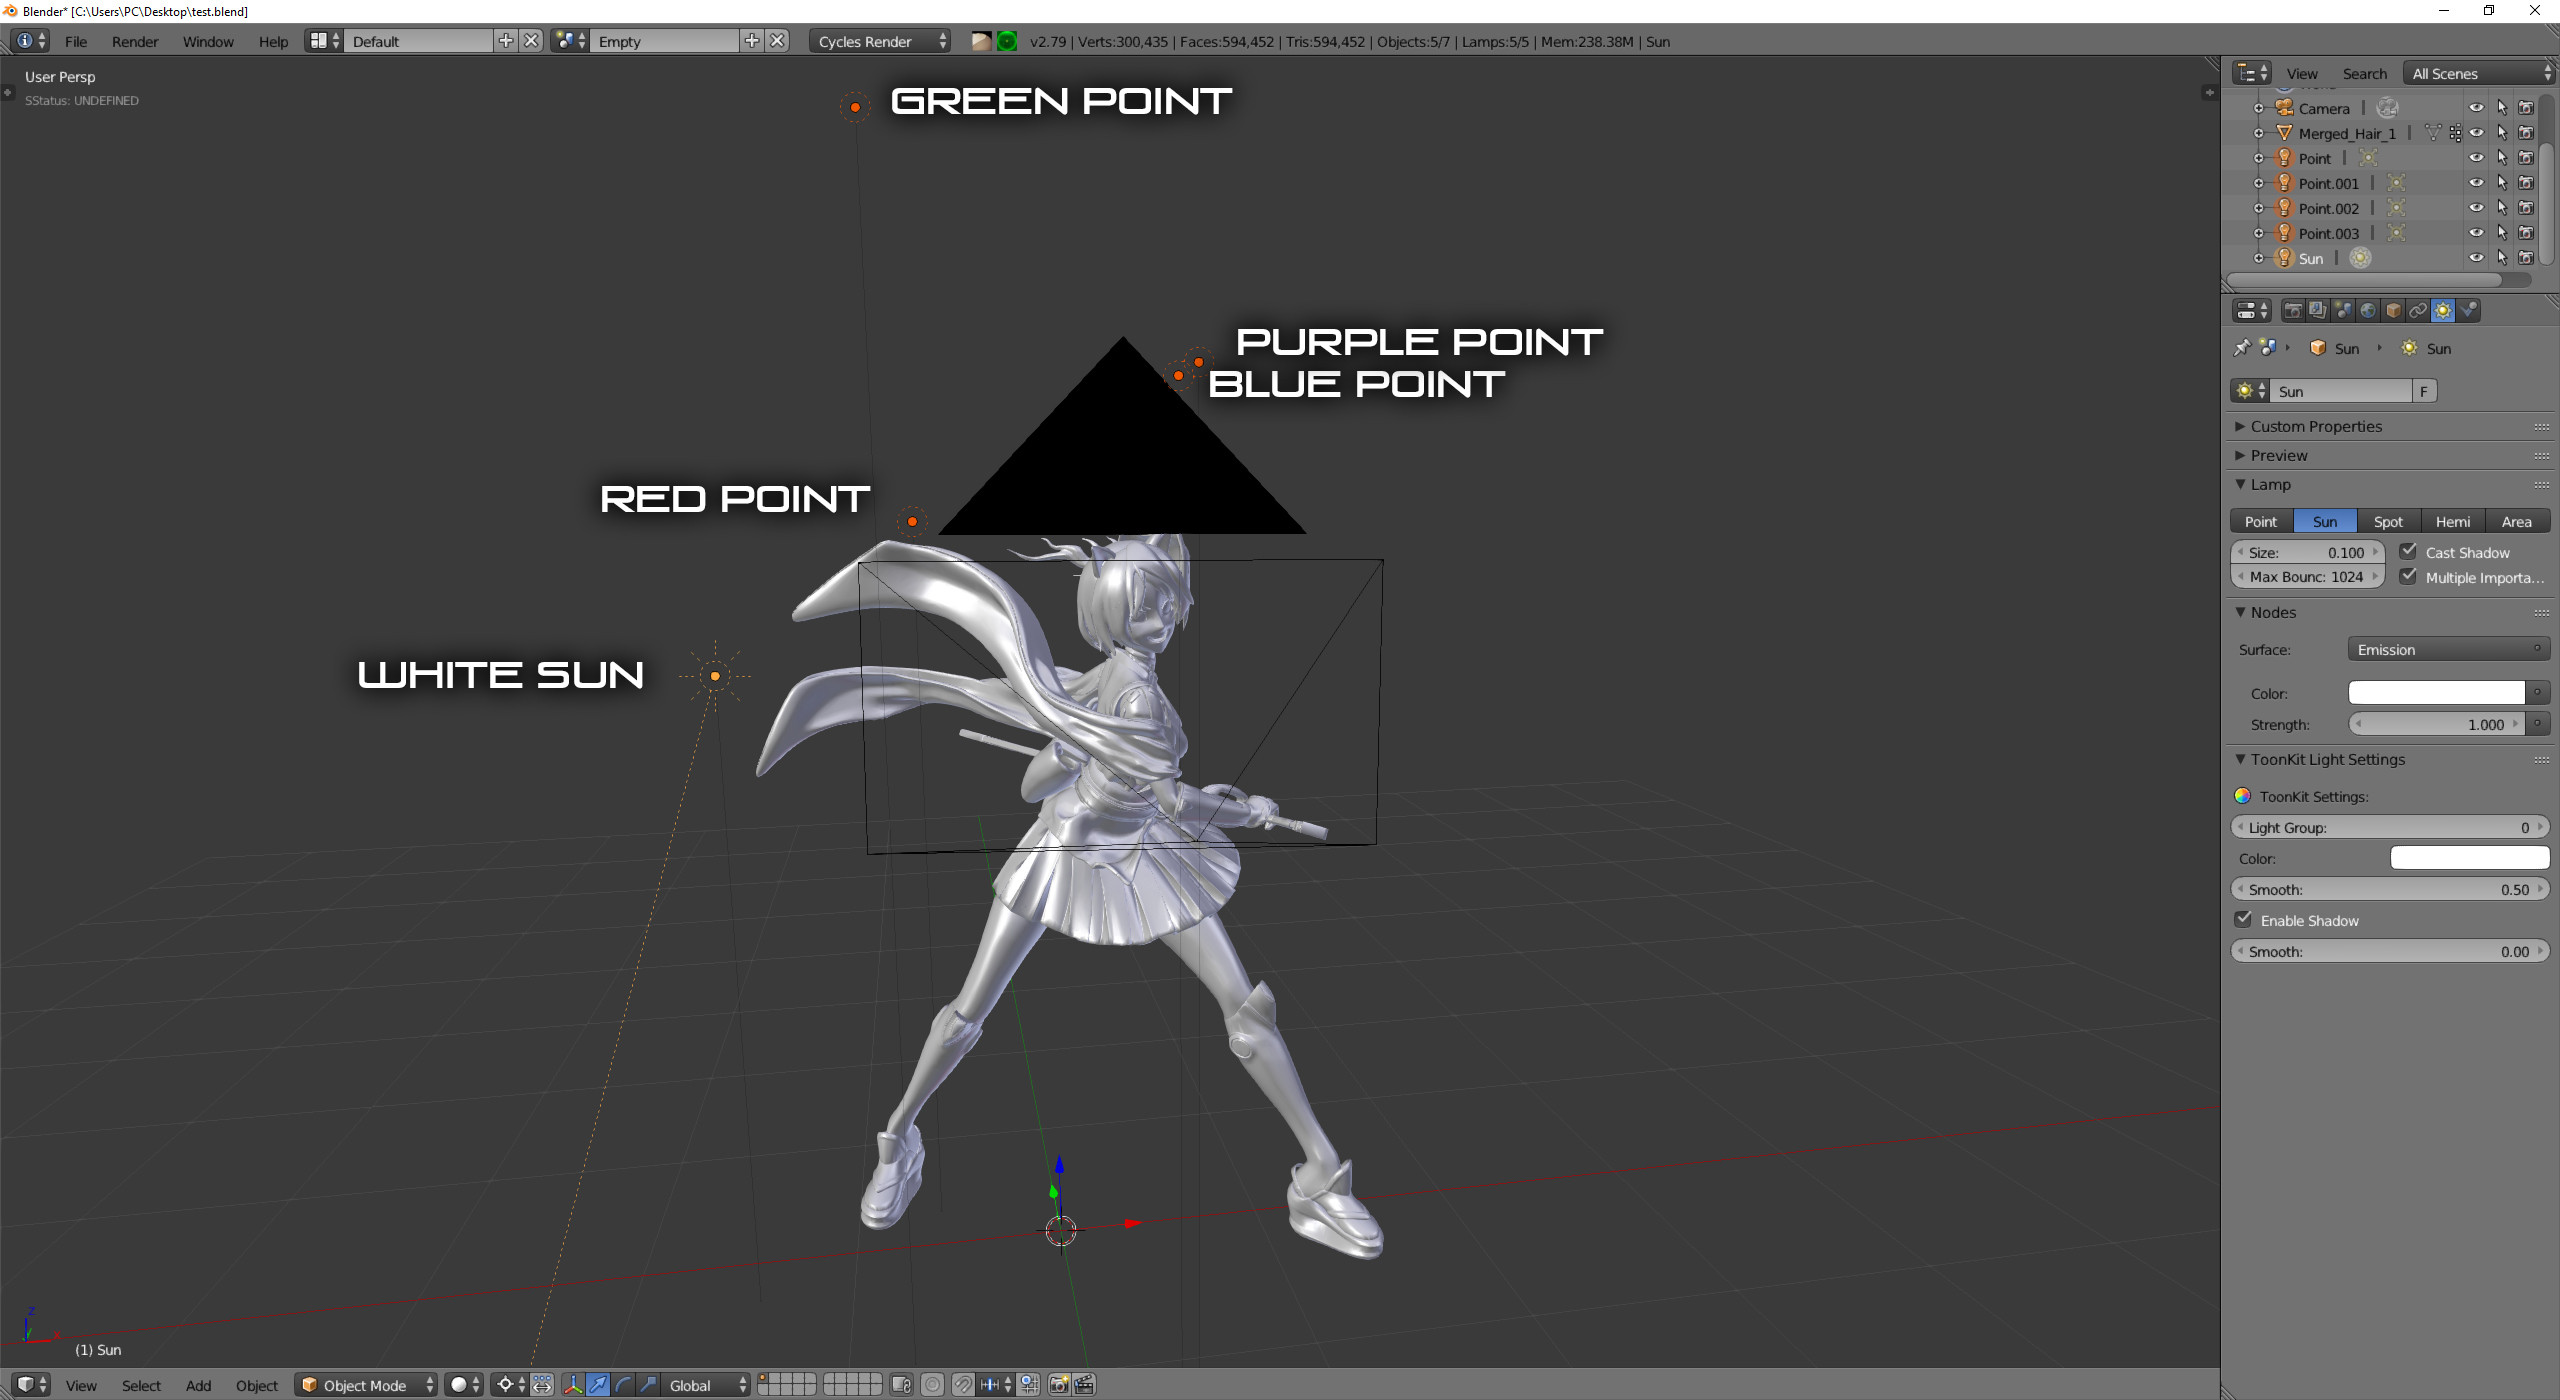Click the snap magnet icon in the header
Viewport: 2560px width, 1400px height.
click(963, 1384)
